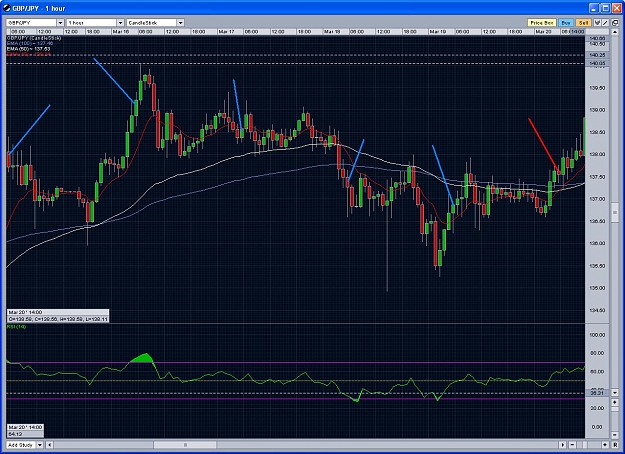Click the 137.00 price axis label
The width and height of the screenshot is (625, 454).
(x=597, y=199)
